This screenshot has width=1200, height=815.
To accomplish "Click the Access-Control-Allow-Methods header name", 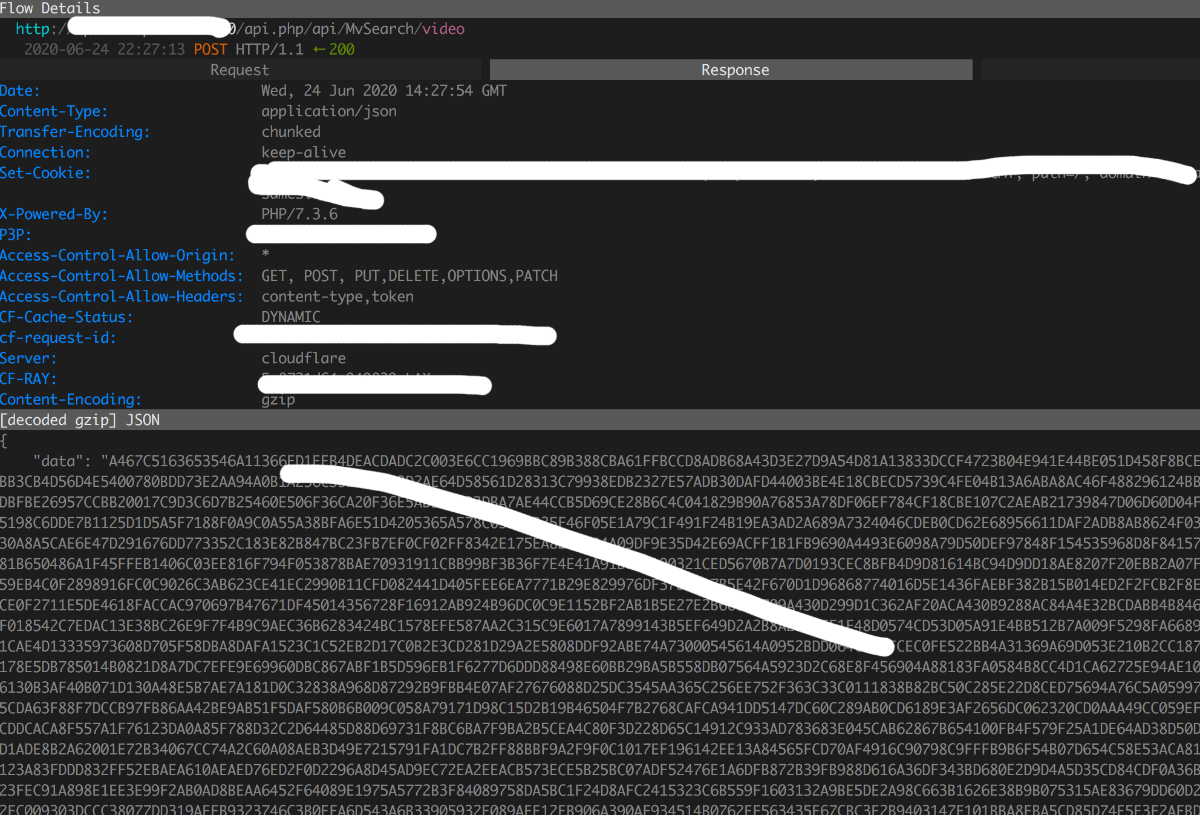I will coord(122,275).
